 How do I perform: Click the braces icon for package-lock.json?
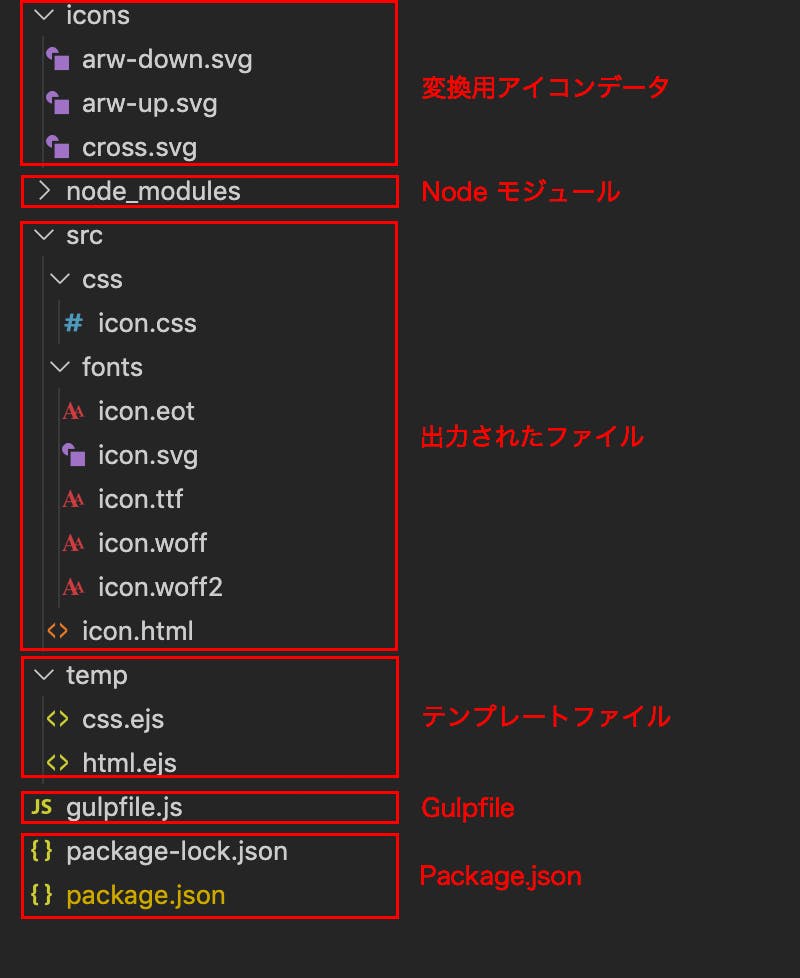(40, 851)
